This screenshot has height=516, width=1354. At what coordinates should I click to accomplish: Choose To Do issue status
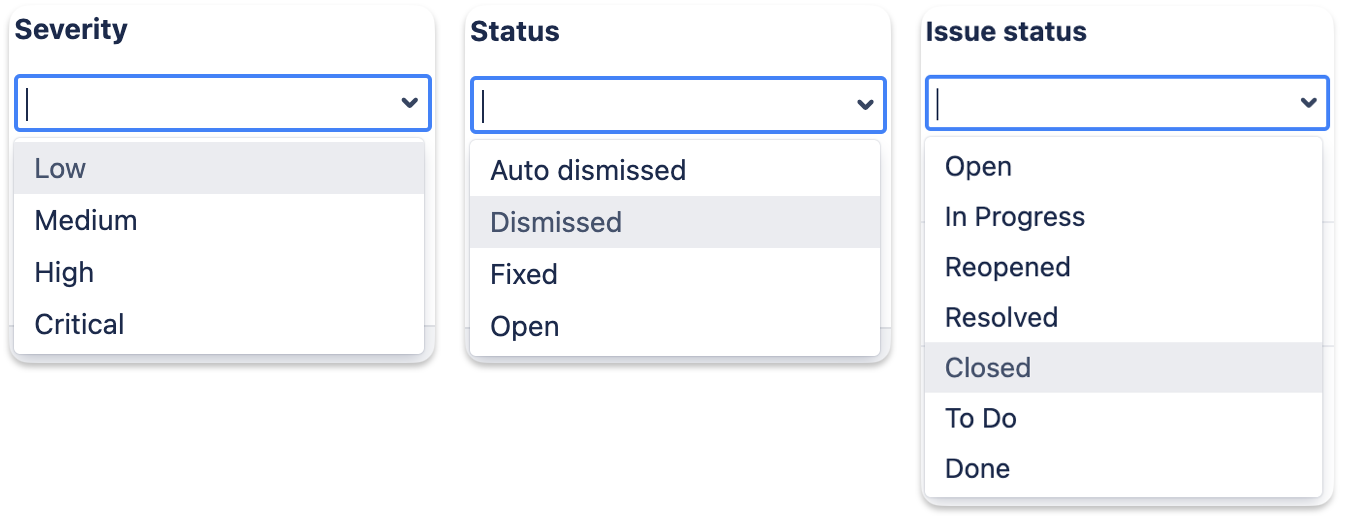981,418
